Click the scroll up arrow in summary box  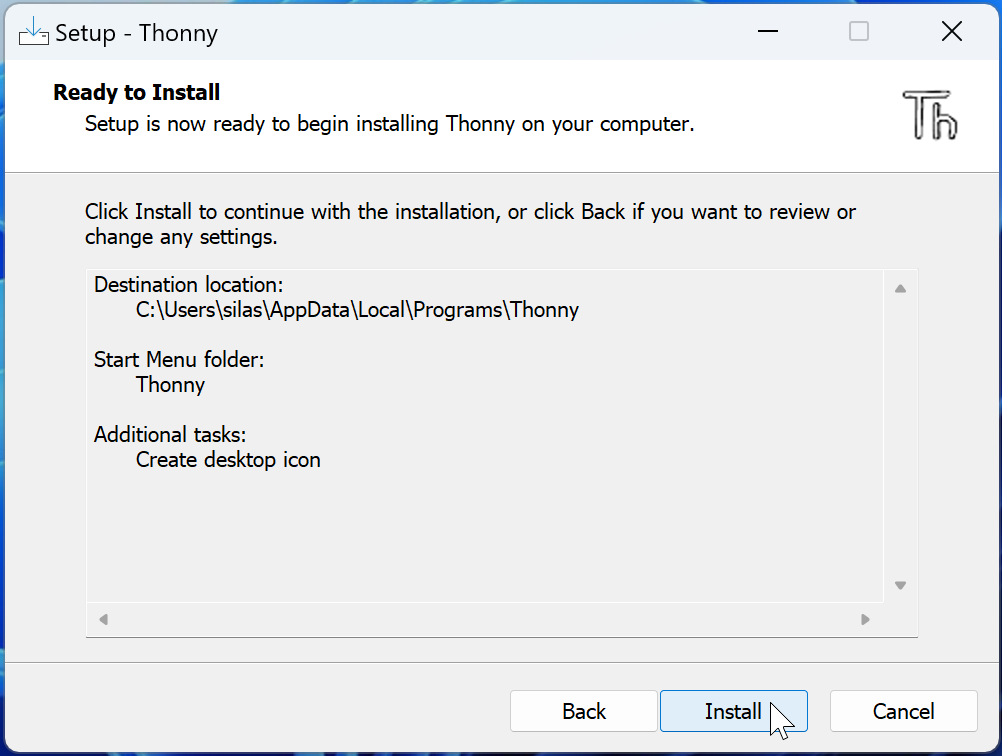(900, 289)
